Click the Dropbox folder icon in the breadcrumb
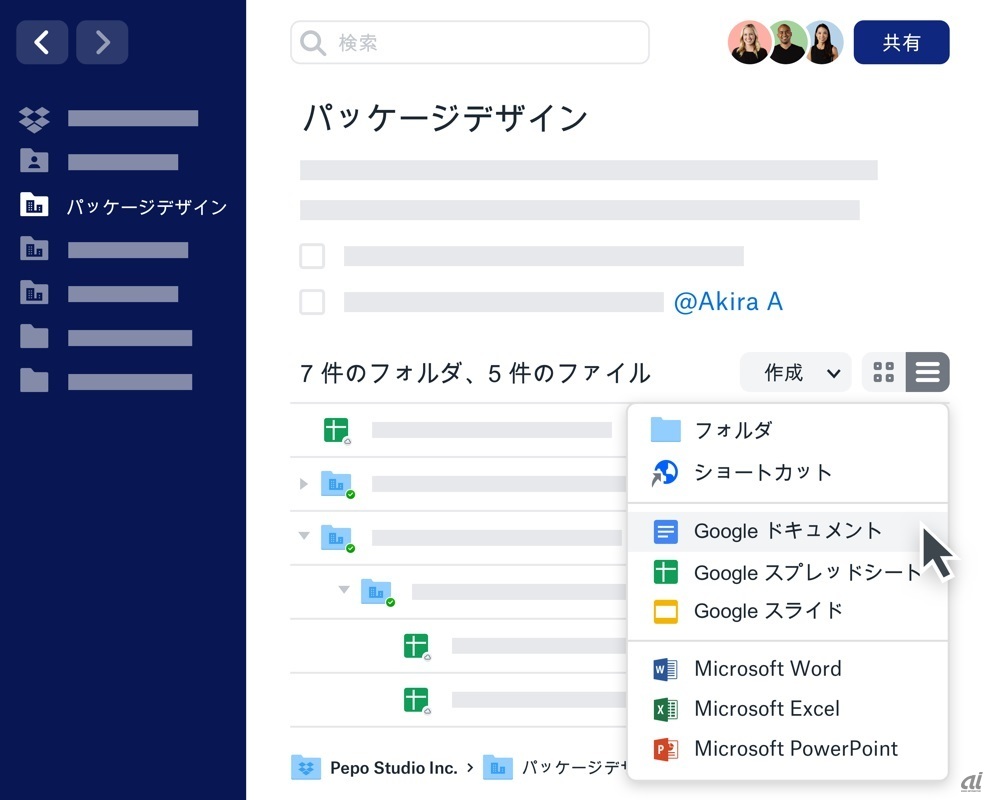Image resolution: width=990 pixels, height=800 pixels. [x=306, y=768]
